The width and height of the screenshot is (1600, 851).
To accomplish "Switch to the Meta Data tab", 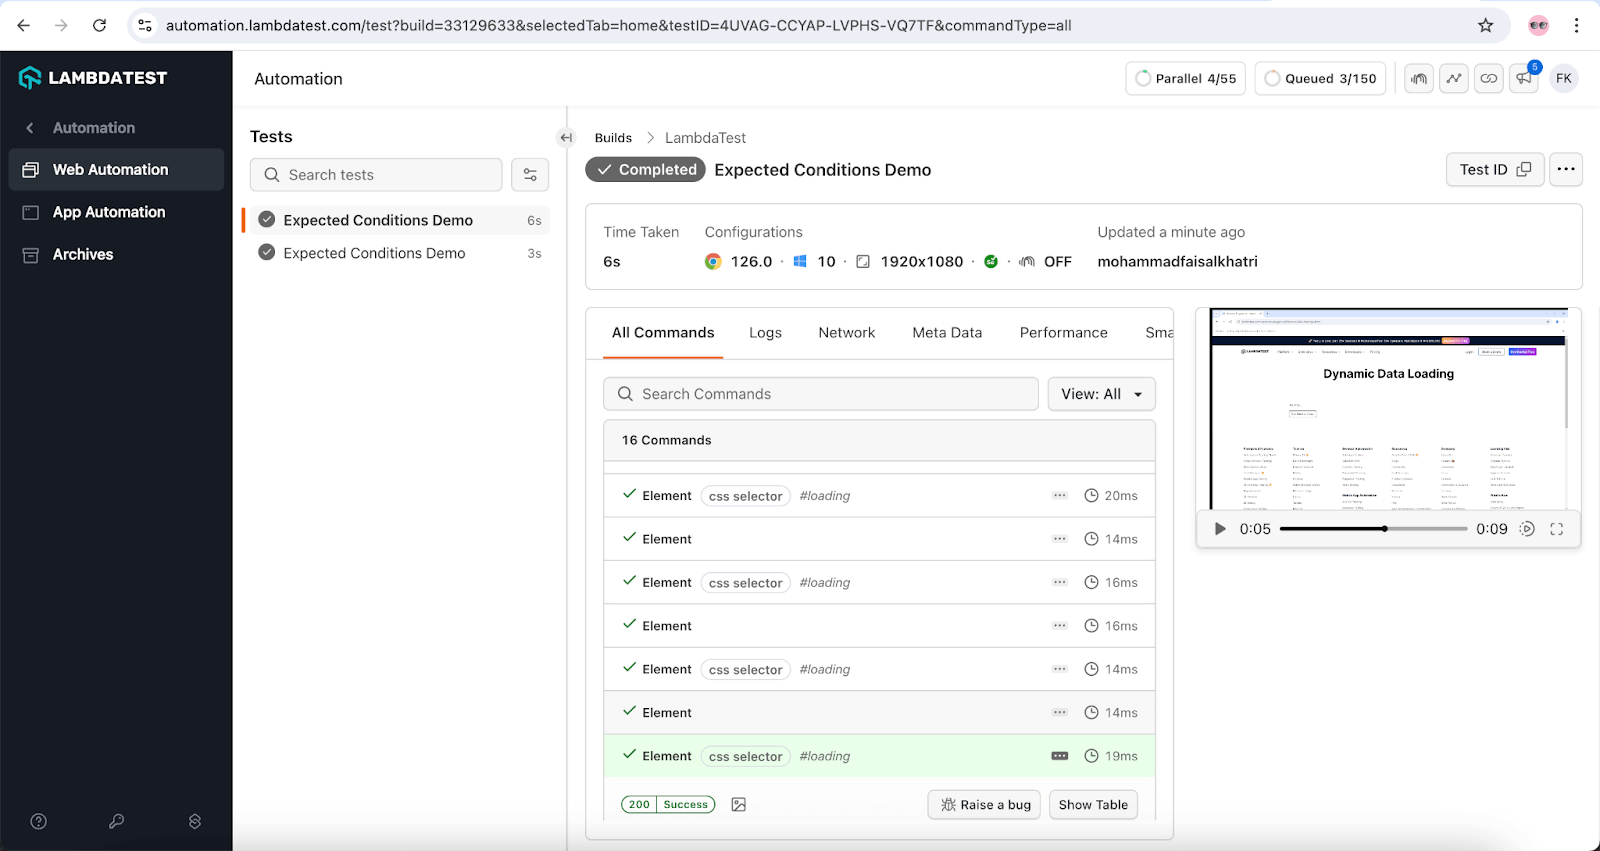I will [947, 333].
